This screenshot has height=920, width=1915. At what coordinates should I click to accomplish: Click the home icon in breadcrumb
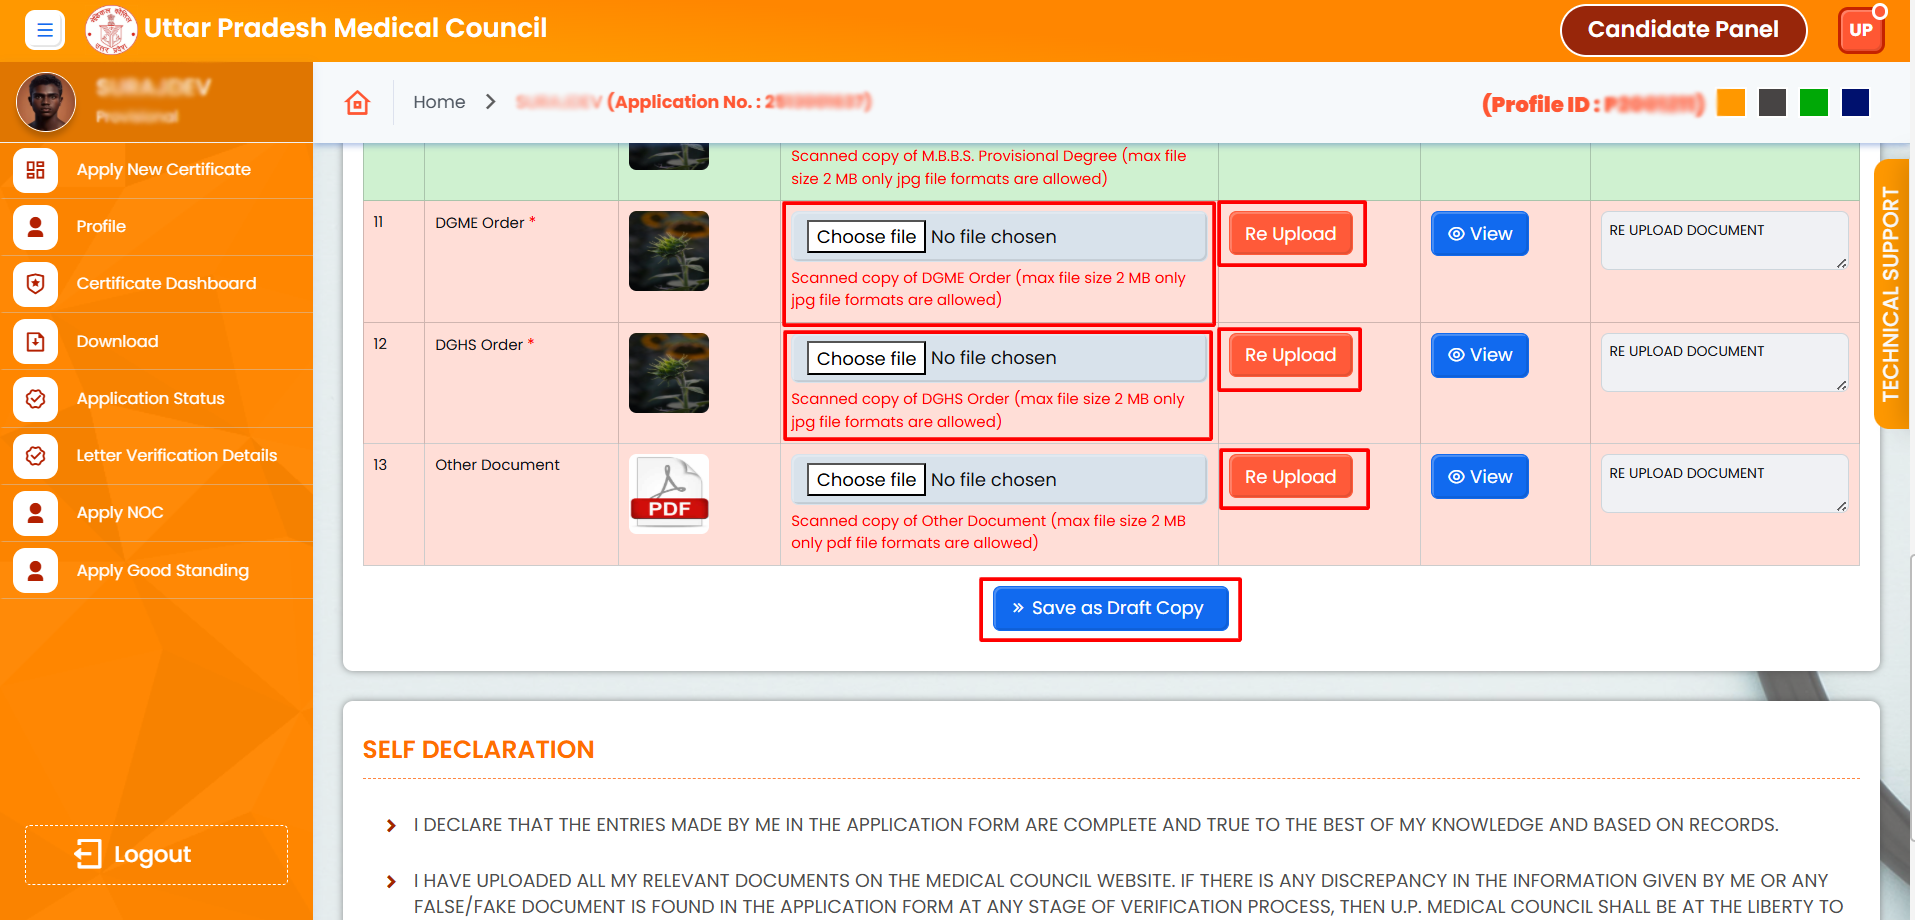(x=357, y=103)
